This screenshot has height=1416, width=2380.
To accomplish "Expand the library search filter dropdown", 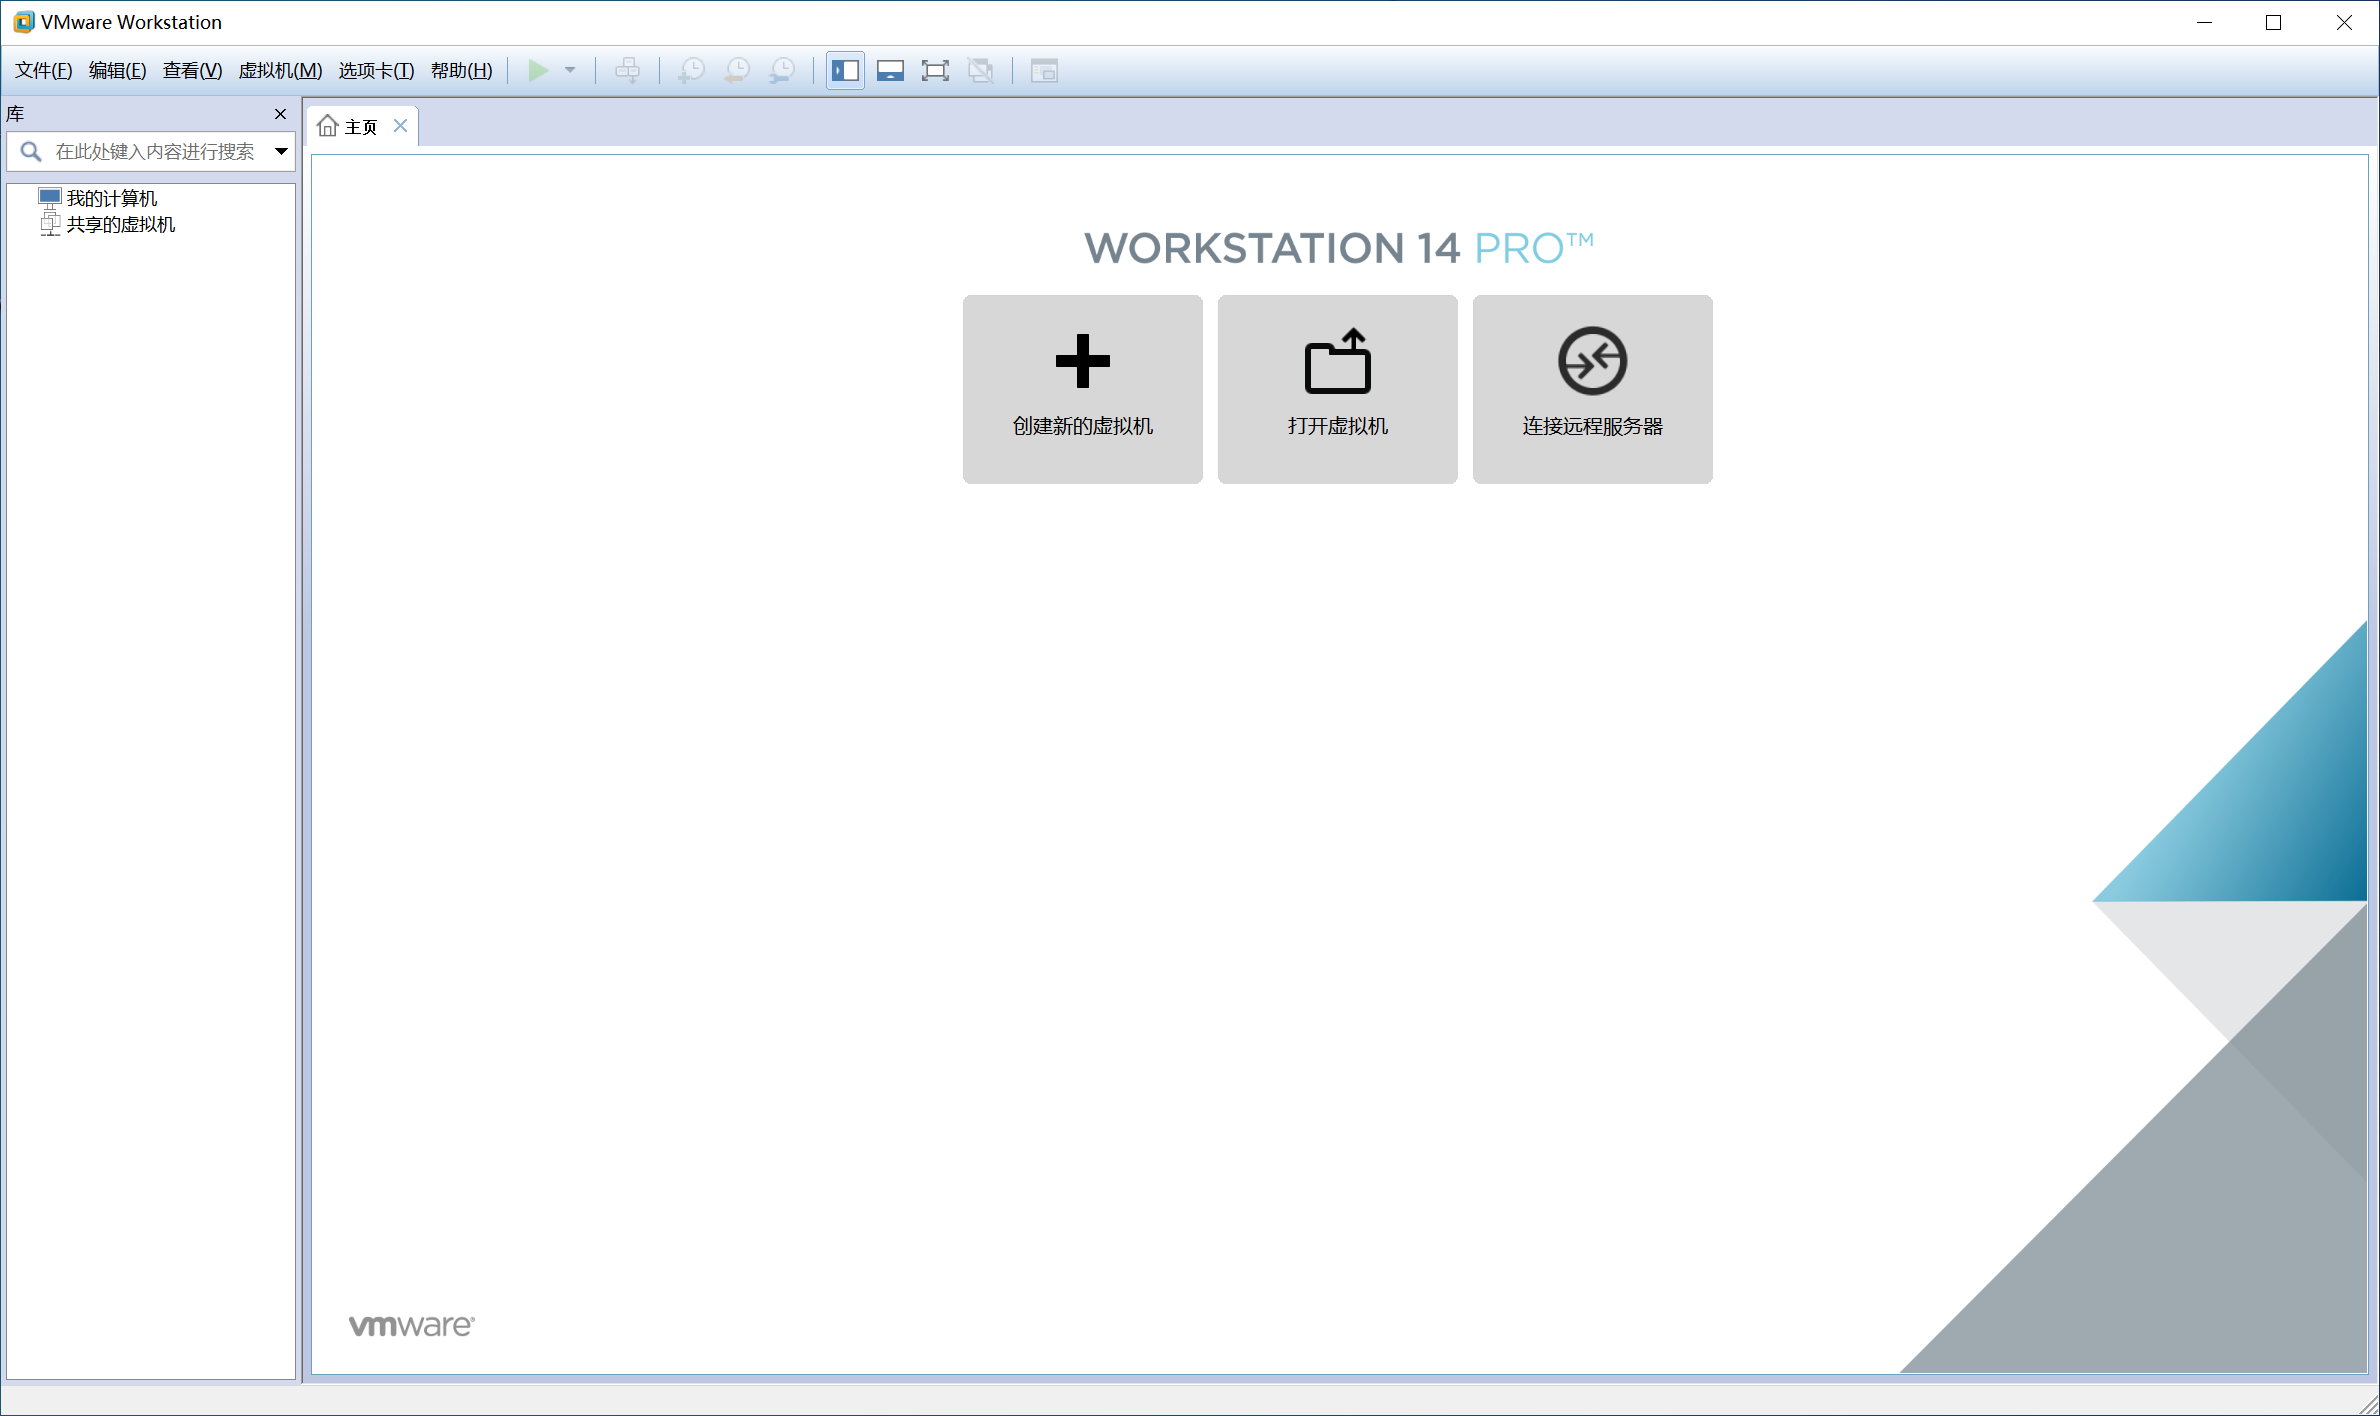I will pyautogui.click(x=282, y=151).
